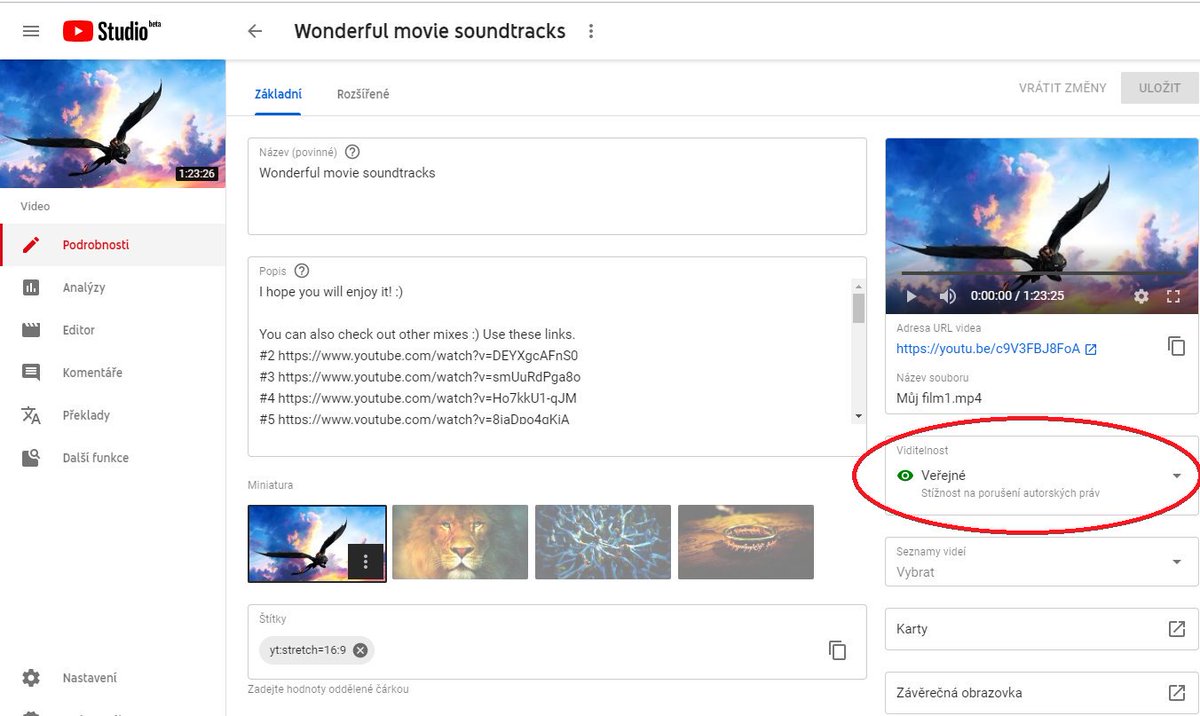Click the Karty external-link icon
Image resolution: width=1200 pixels, height=716 pixels.
[1177, 629]
